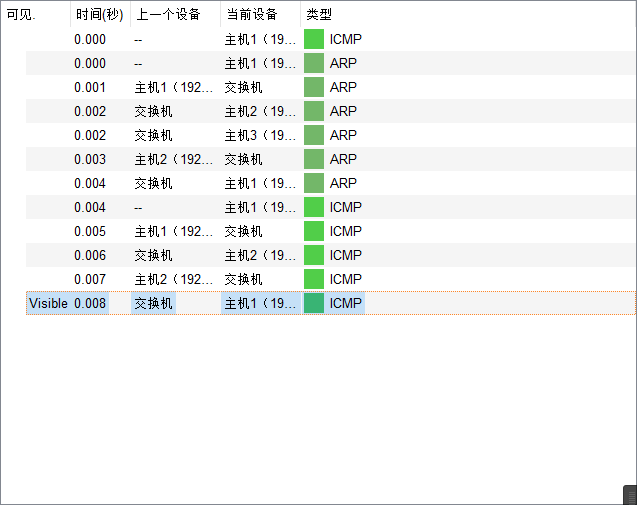Select the time value 0.007

[90, 280]
